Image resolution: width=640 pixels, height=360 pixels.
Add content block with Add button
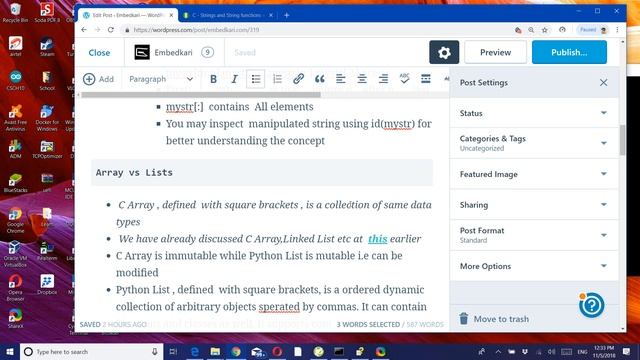click(98, 79)
